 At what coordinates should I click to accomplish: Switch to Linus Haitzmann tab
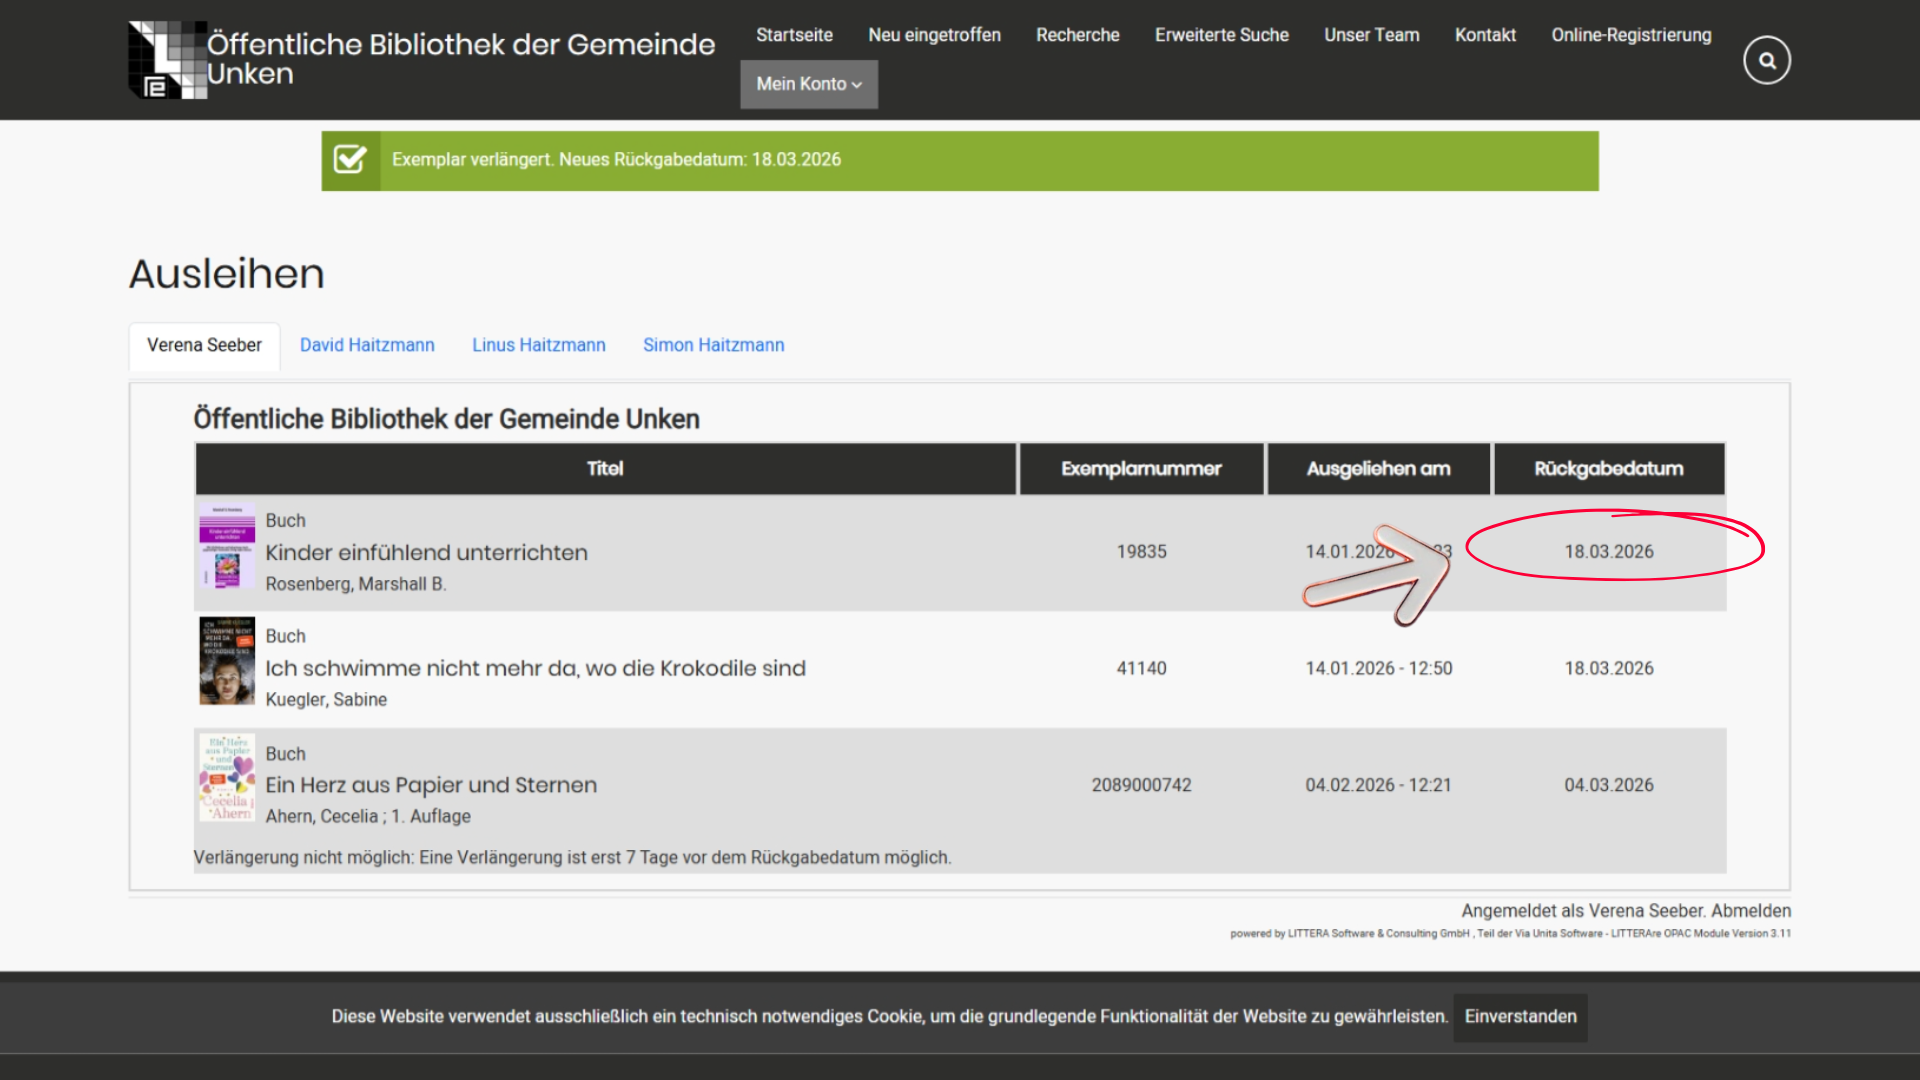(x=538, y=345)
